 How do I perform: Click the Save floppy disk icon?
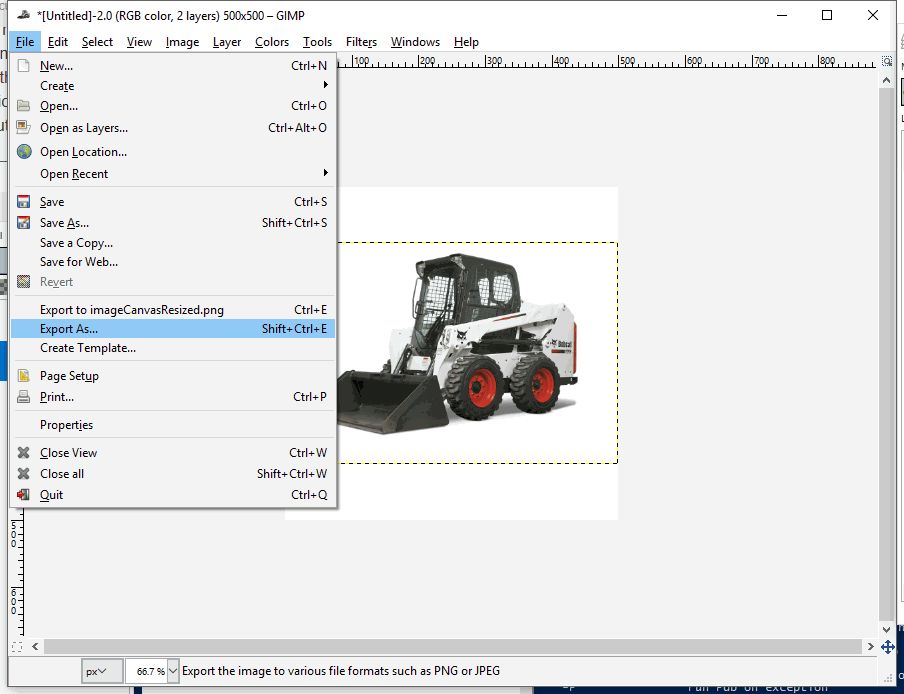[24, 202]
